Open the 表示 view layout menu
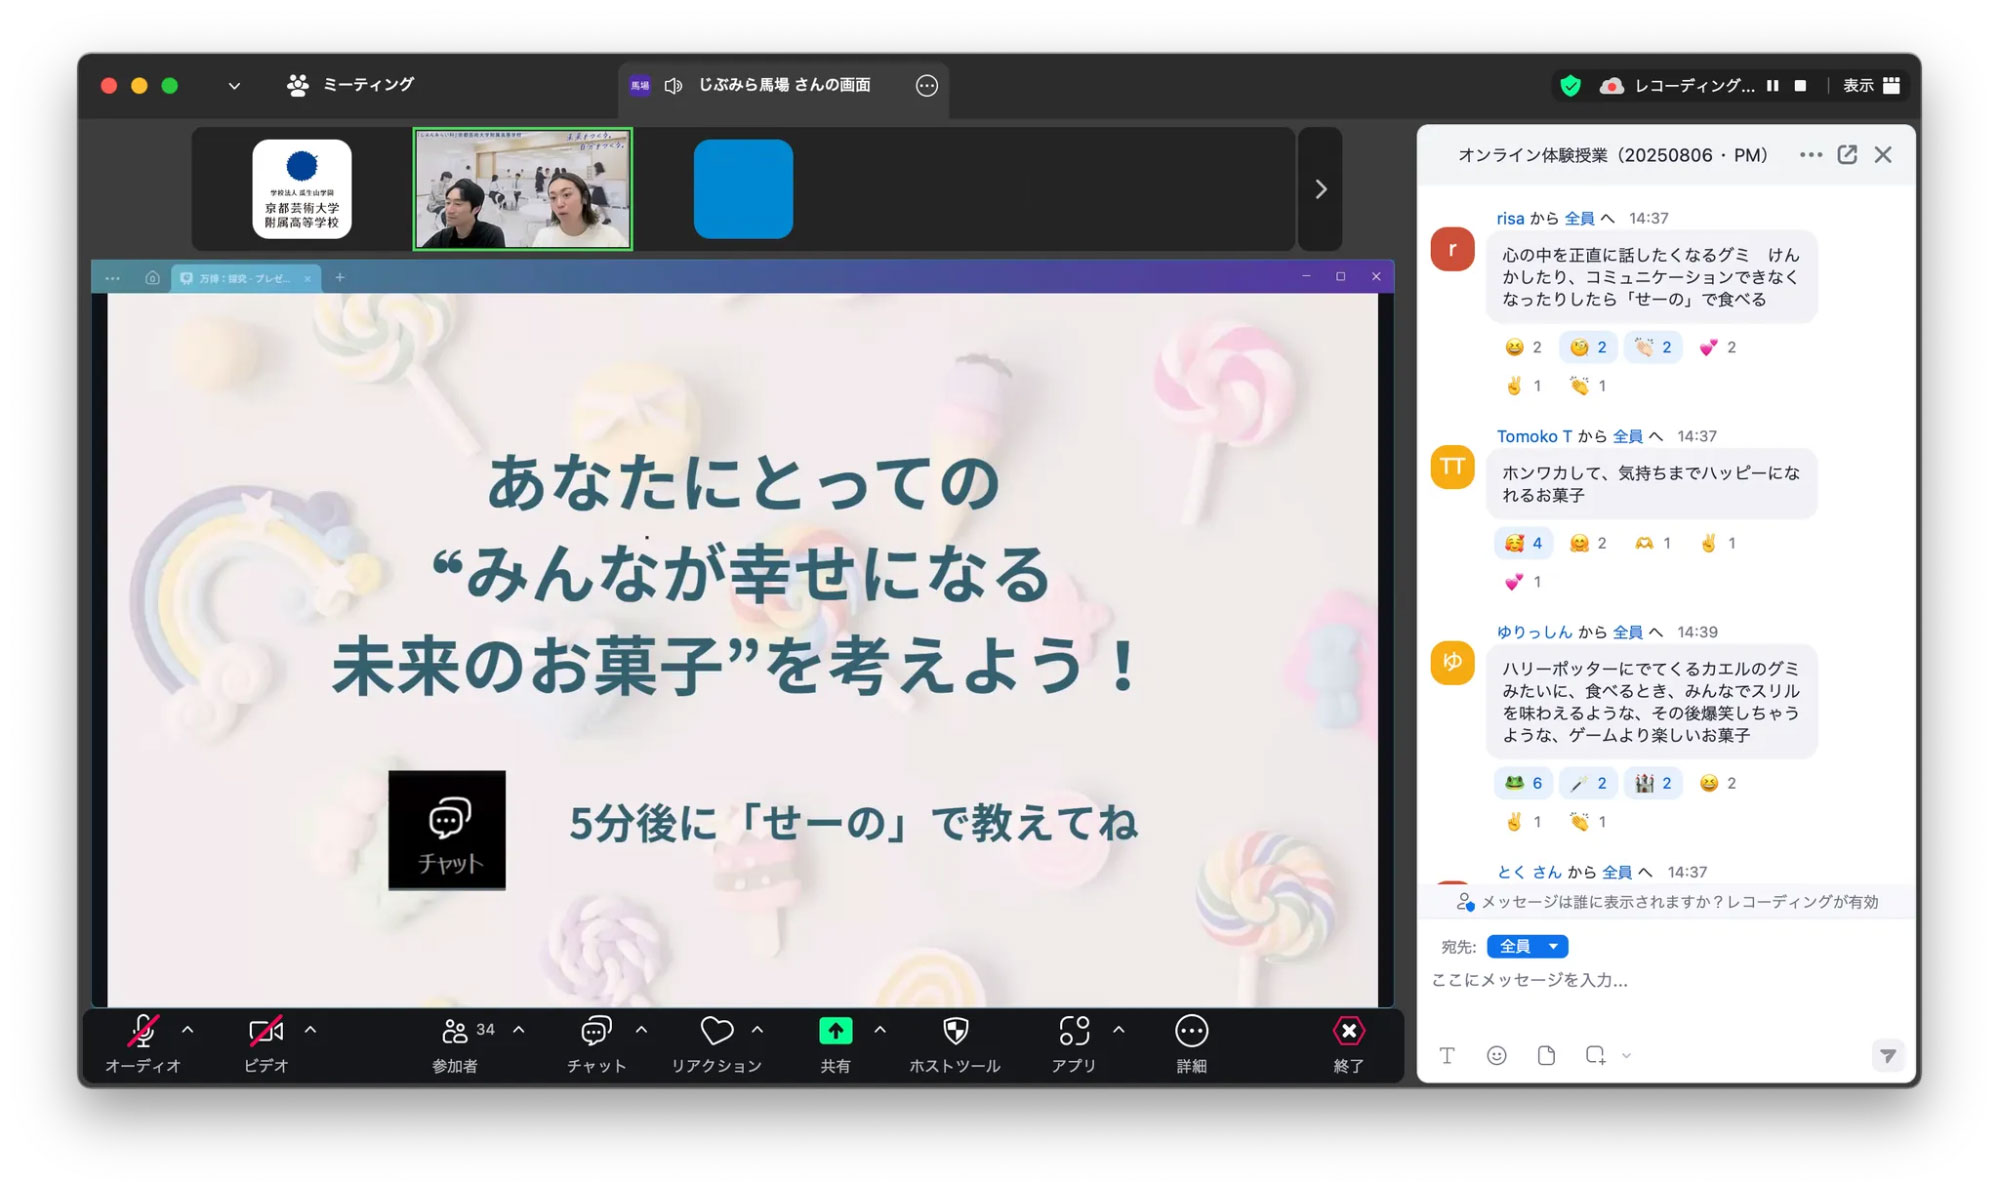This screenshot has height=1191, width=1999. 1871,86
